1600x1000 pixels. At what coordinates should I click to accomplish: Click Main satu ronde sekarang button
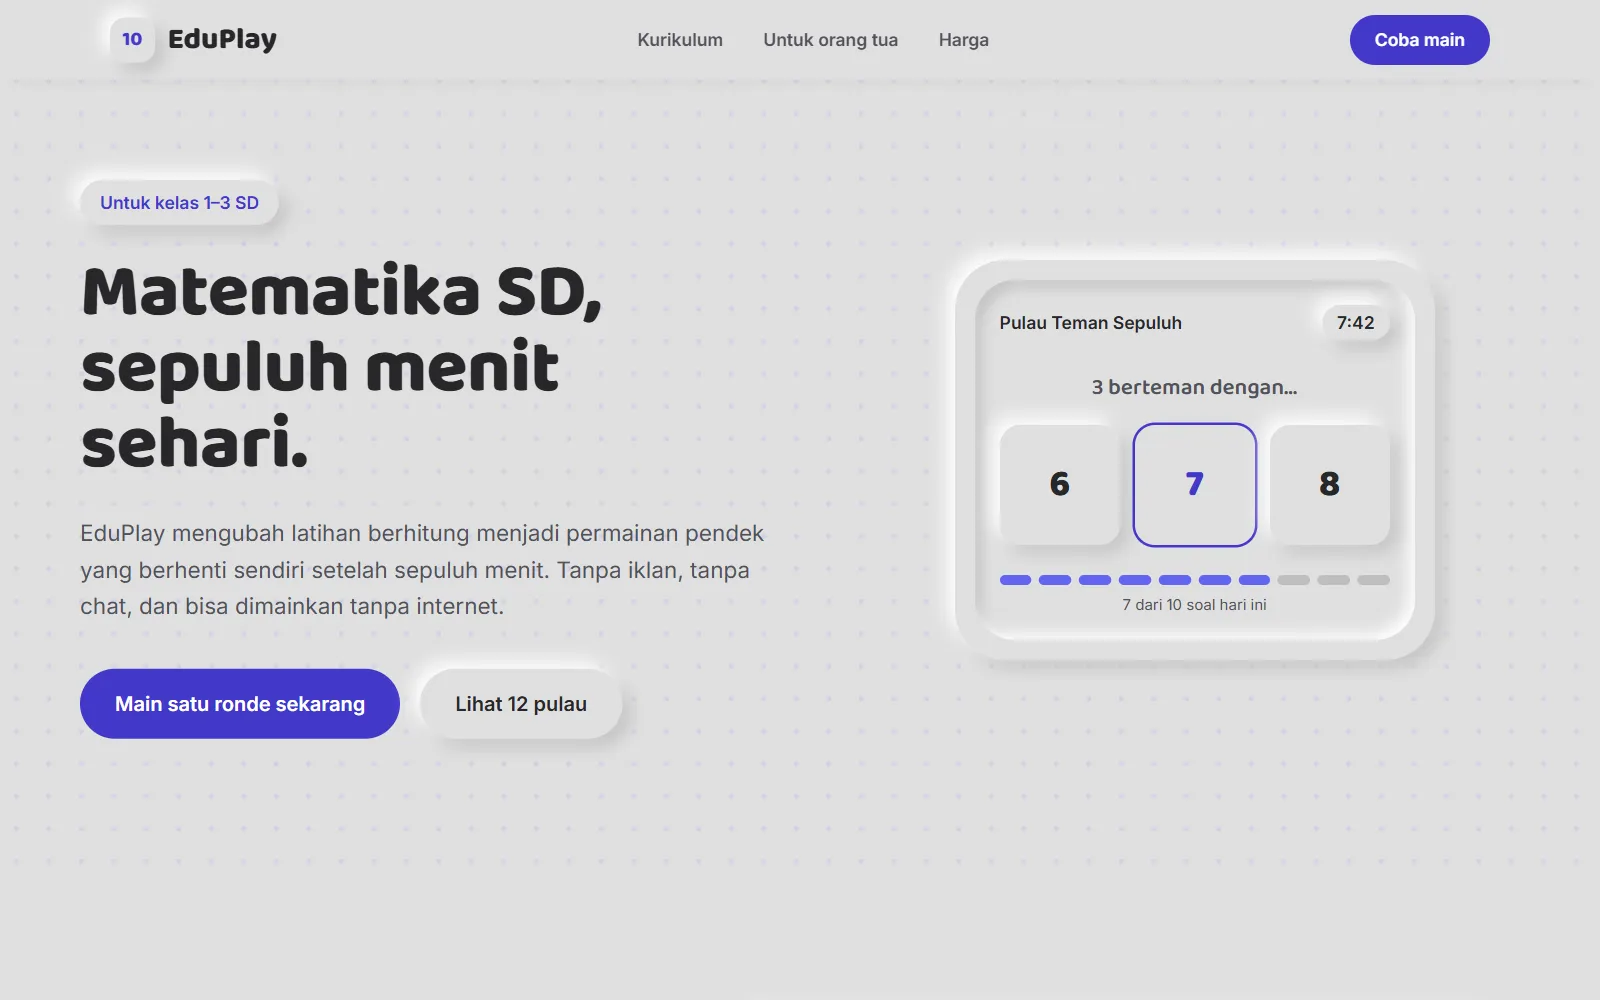240,704
